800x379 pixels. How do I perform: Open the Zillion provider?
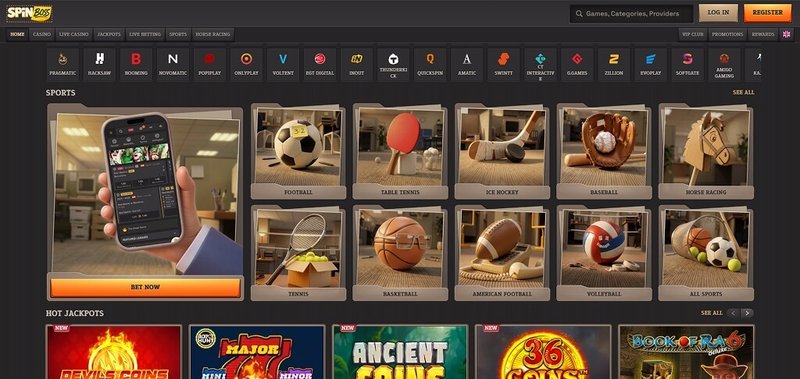tap(614, 64)
